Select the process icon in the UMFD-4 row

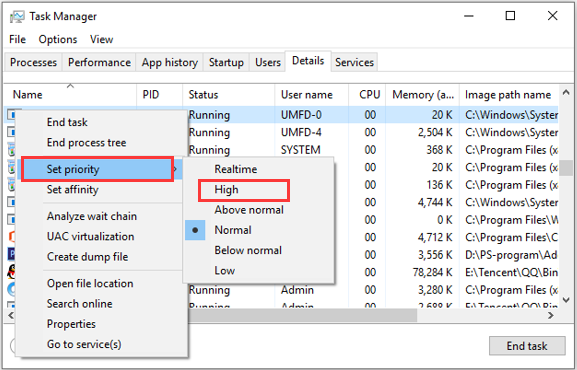(x=11, y=132)
